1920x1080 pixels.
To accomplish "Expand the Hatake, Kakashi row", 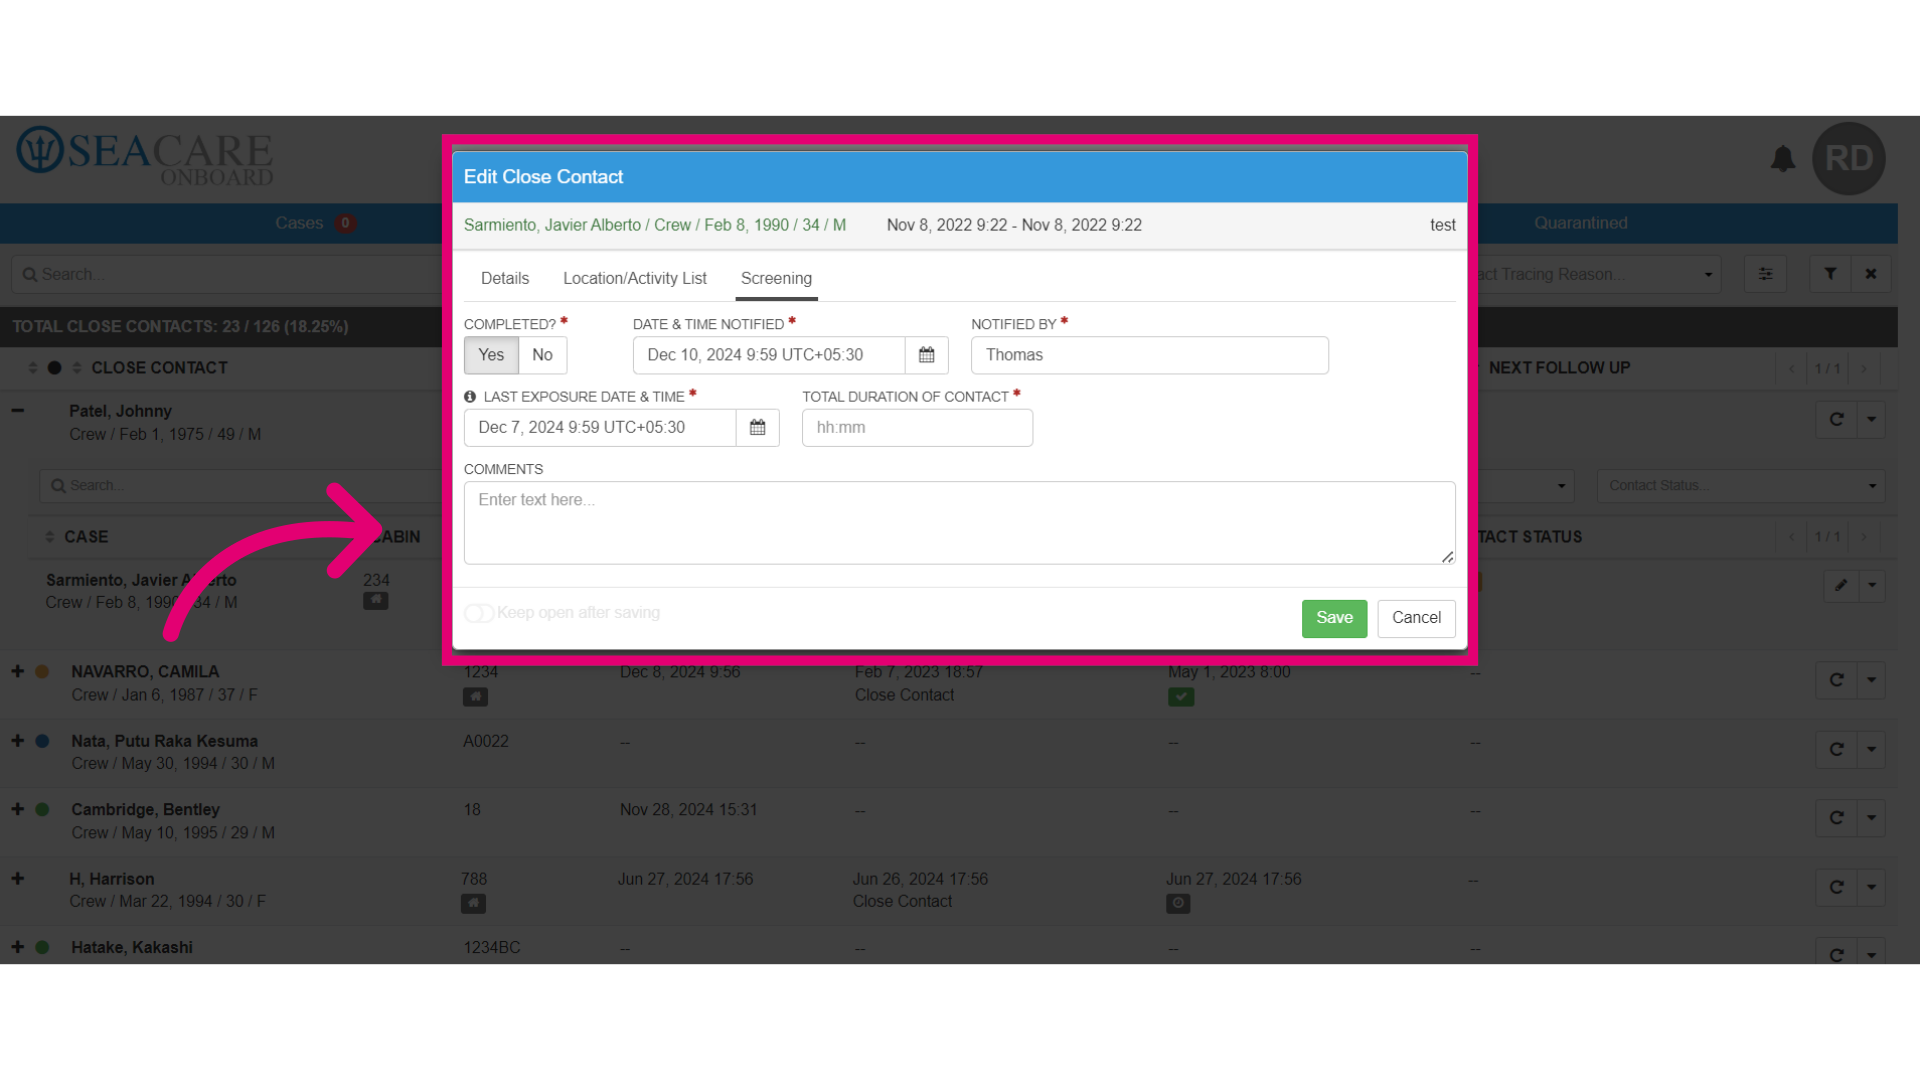I will tap(17, 947).
